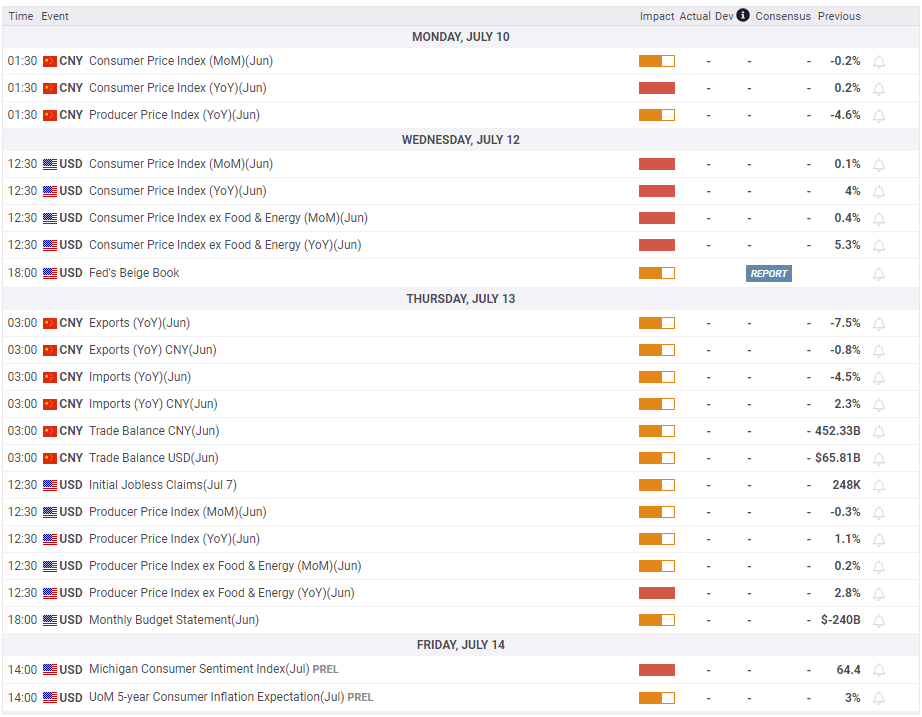The width and height of the screenshot is (922, 717).
Task: Click bell icon for Trade Balance USD(Jun)
Action: tap(879, 458)
